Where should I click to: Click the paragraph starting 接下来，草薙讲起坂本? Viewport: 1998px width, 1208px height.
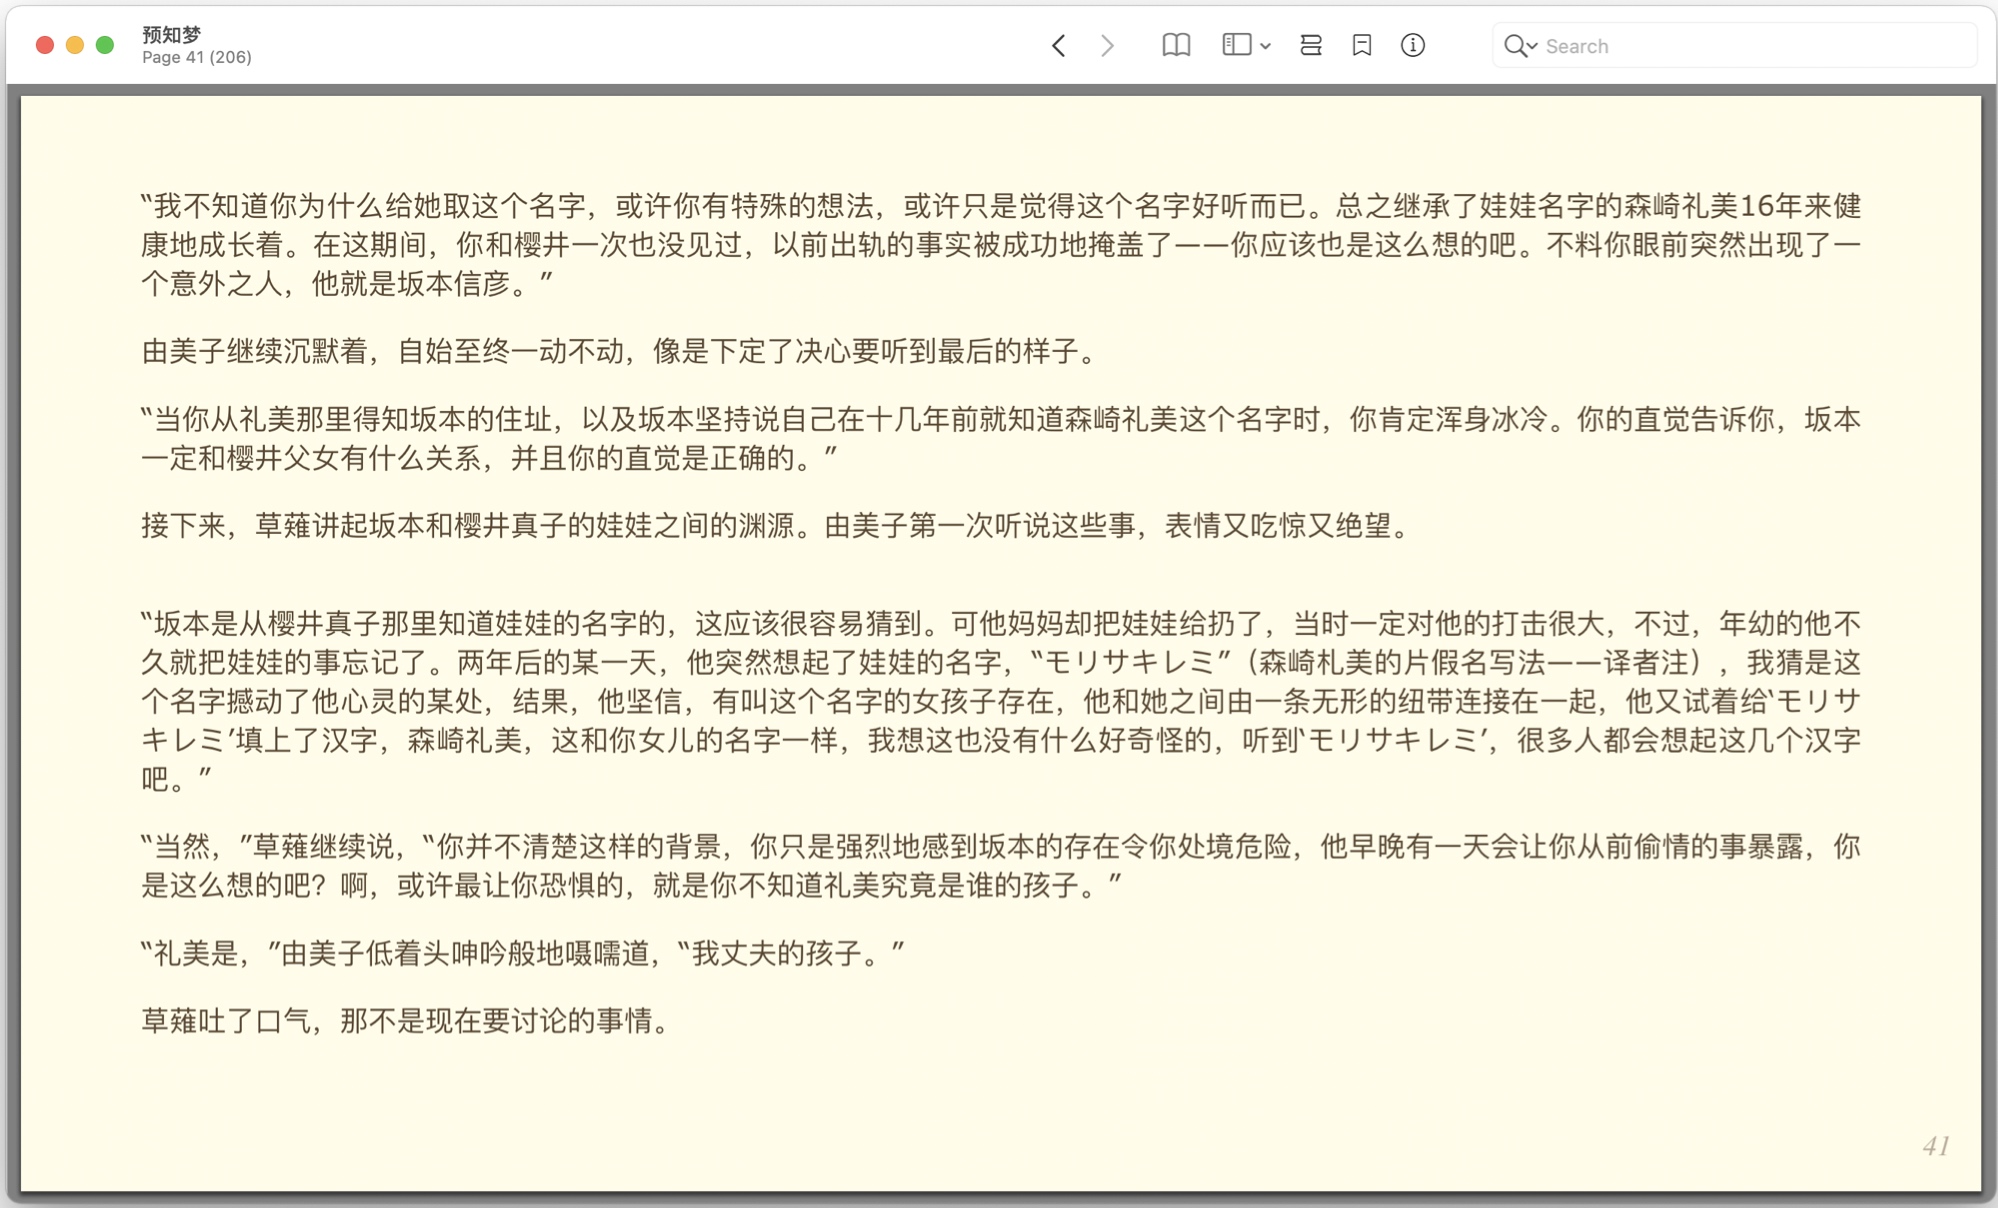(776, 525)
